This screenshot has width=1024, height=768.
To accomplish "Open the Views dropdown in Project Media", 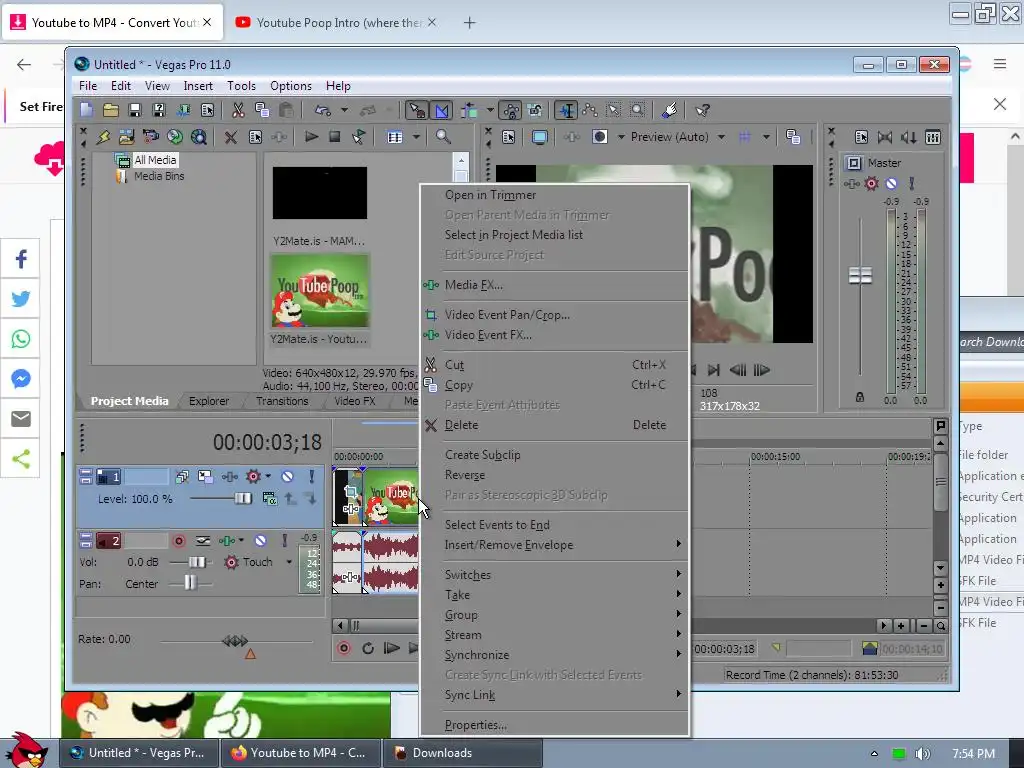I will 417,137.
